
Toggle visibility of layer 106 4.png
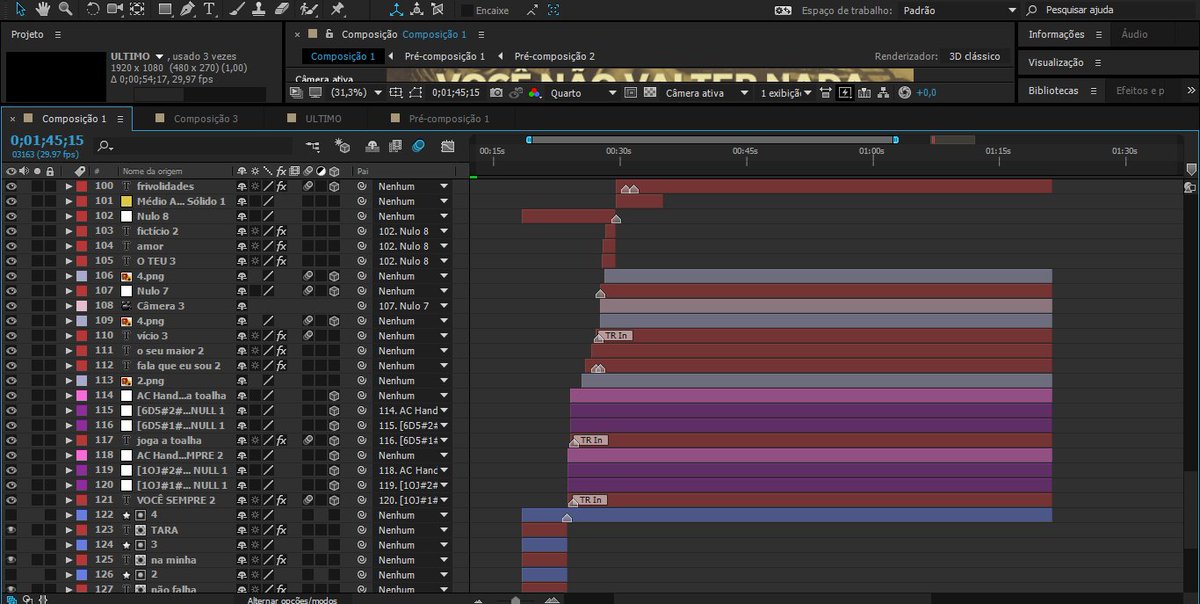tap(11, 276)
